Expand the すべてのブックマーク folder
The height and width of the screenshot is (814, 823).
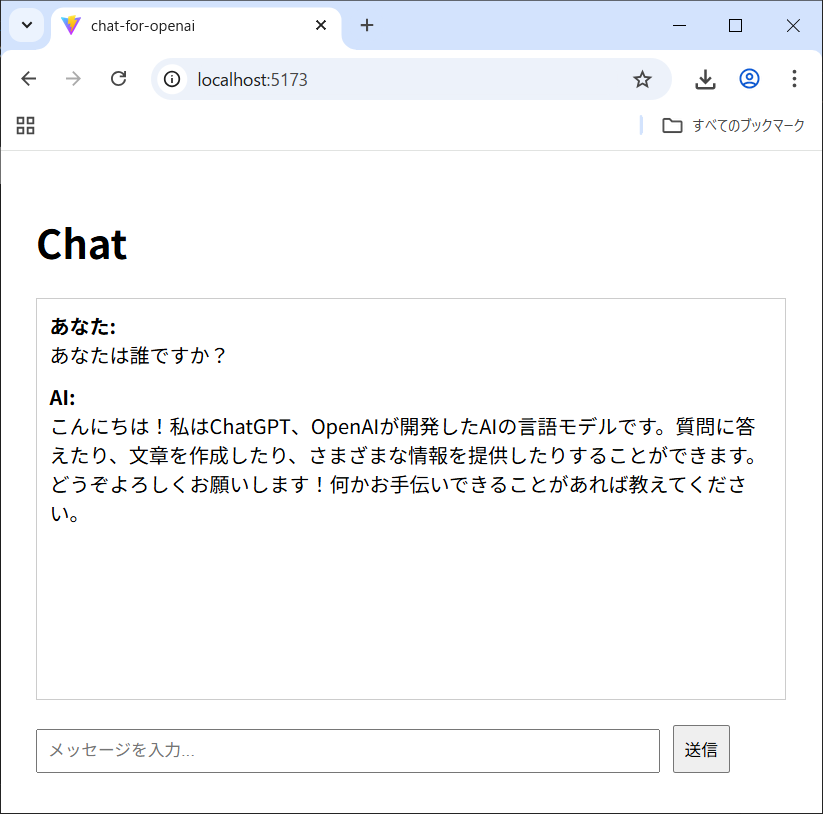tap(734, 125)
